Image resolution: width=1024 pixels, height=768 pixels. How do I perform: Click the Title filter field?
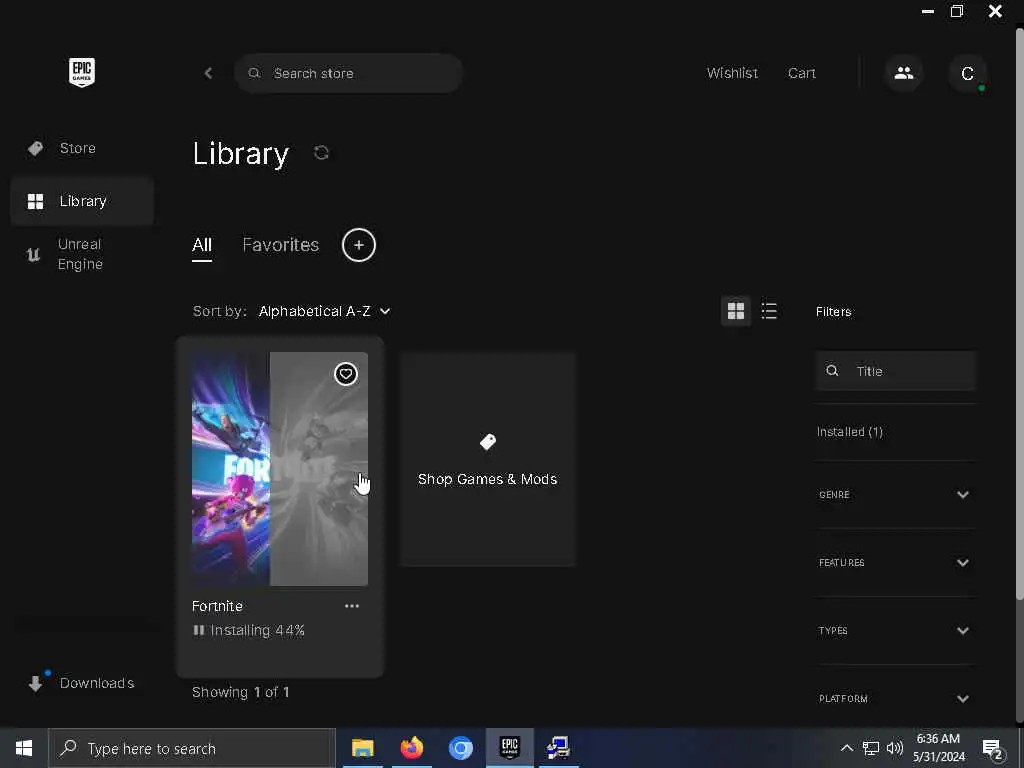(x=895, y=371)
